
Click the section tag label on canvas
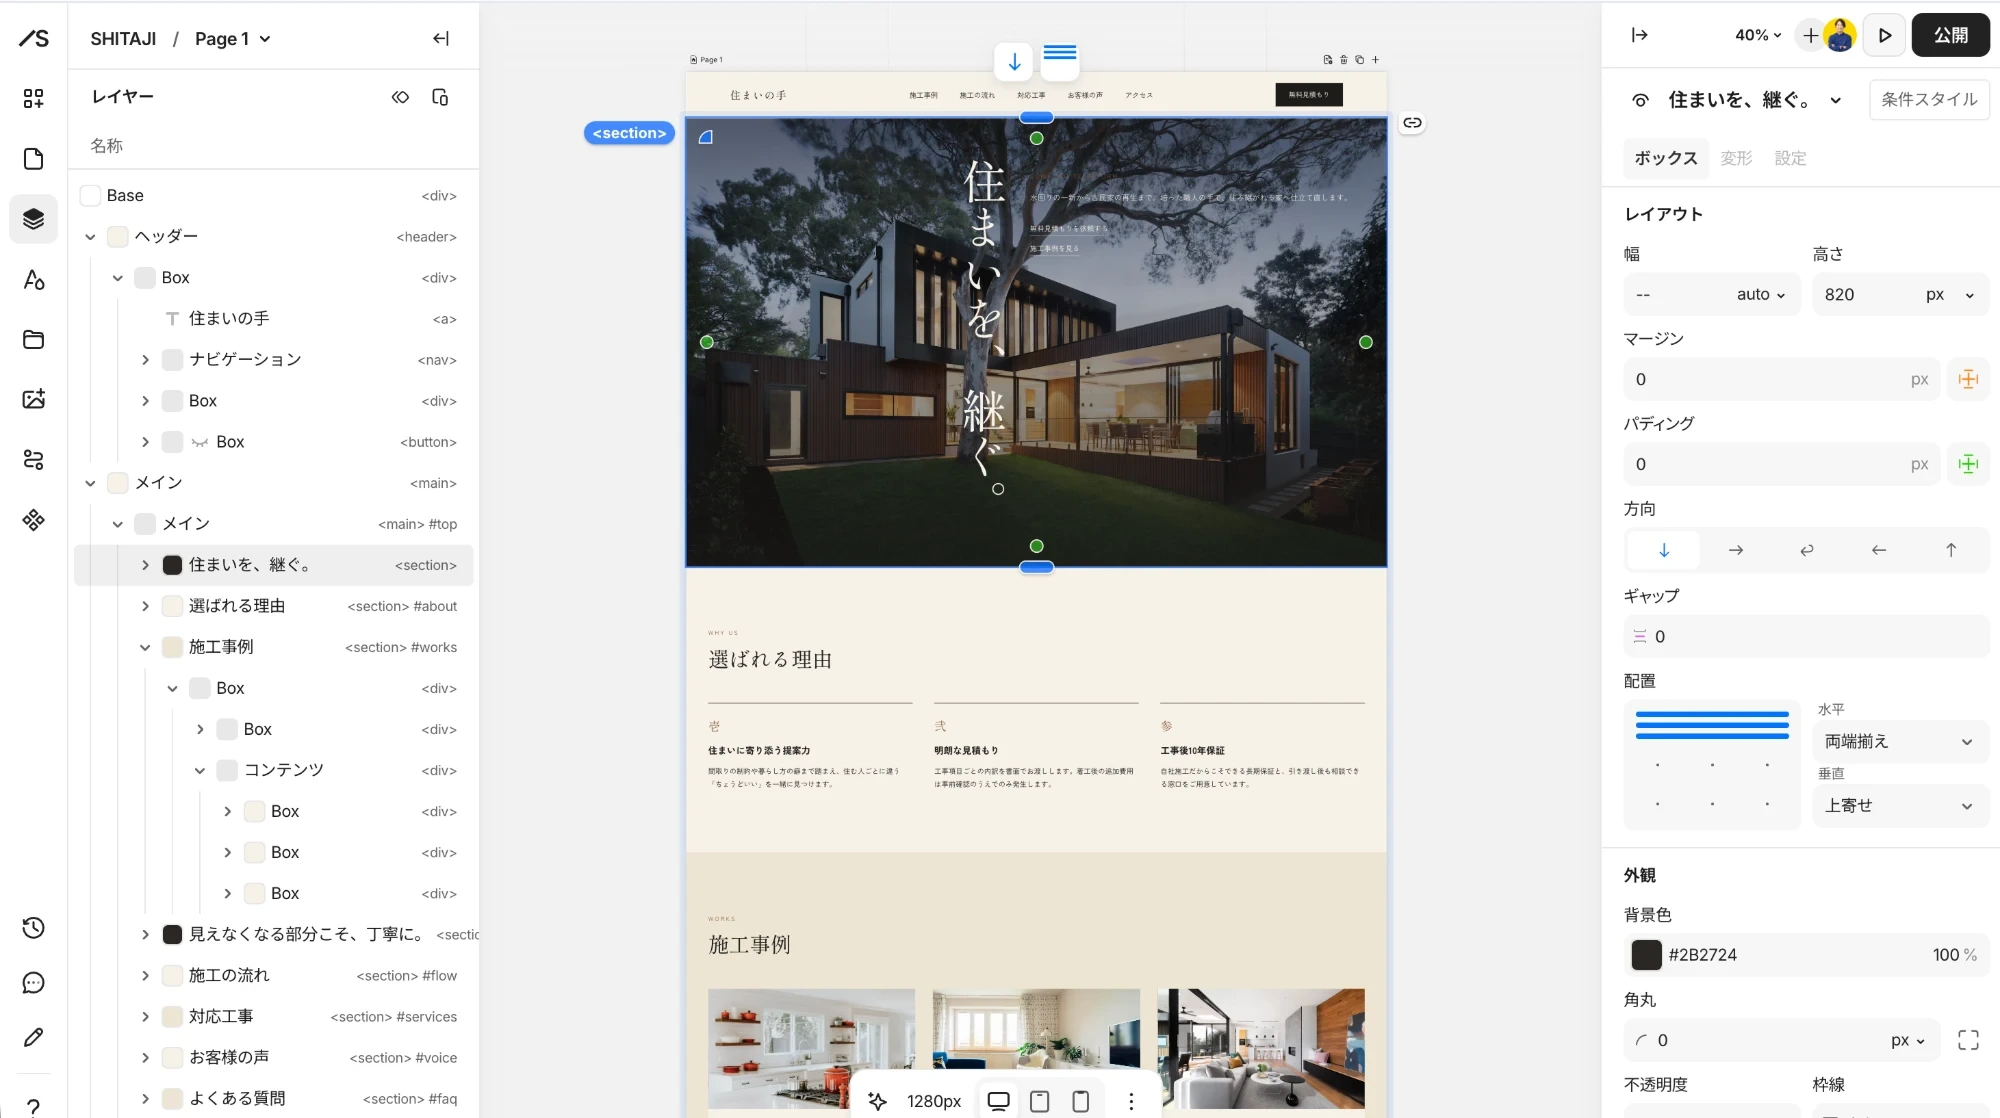(629, 133)
